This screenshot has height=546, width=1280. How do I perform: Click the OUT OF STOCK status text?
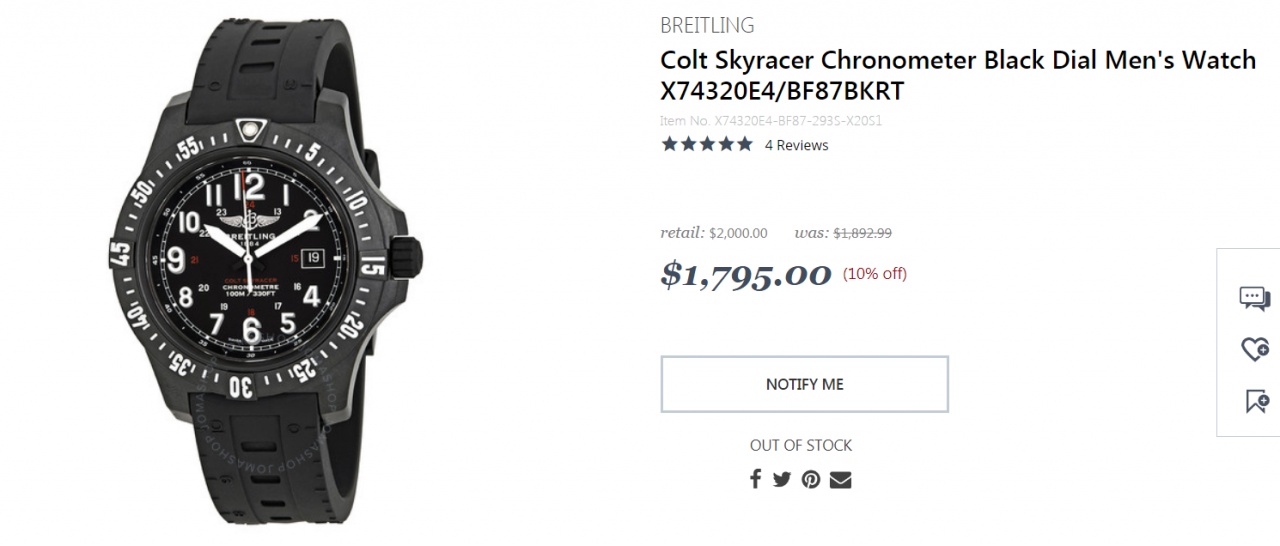pyautogui.click(x=801, y=445)
